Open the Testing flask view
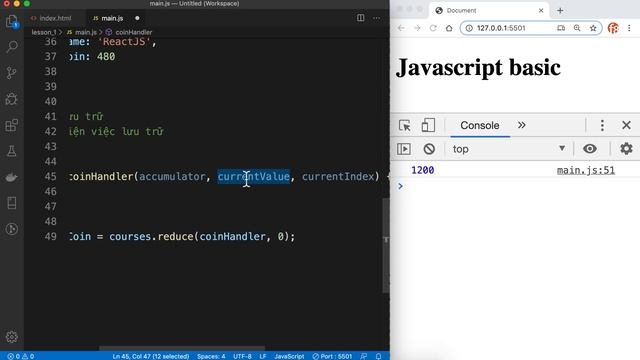Screen dimensions: 640x360 (12, 151)
